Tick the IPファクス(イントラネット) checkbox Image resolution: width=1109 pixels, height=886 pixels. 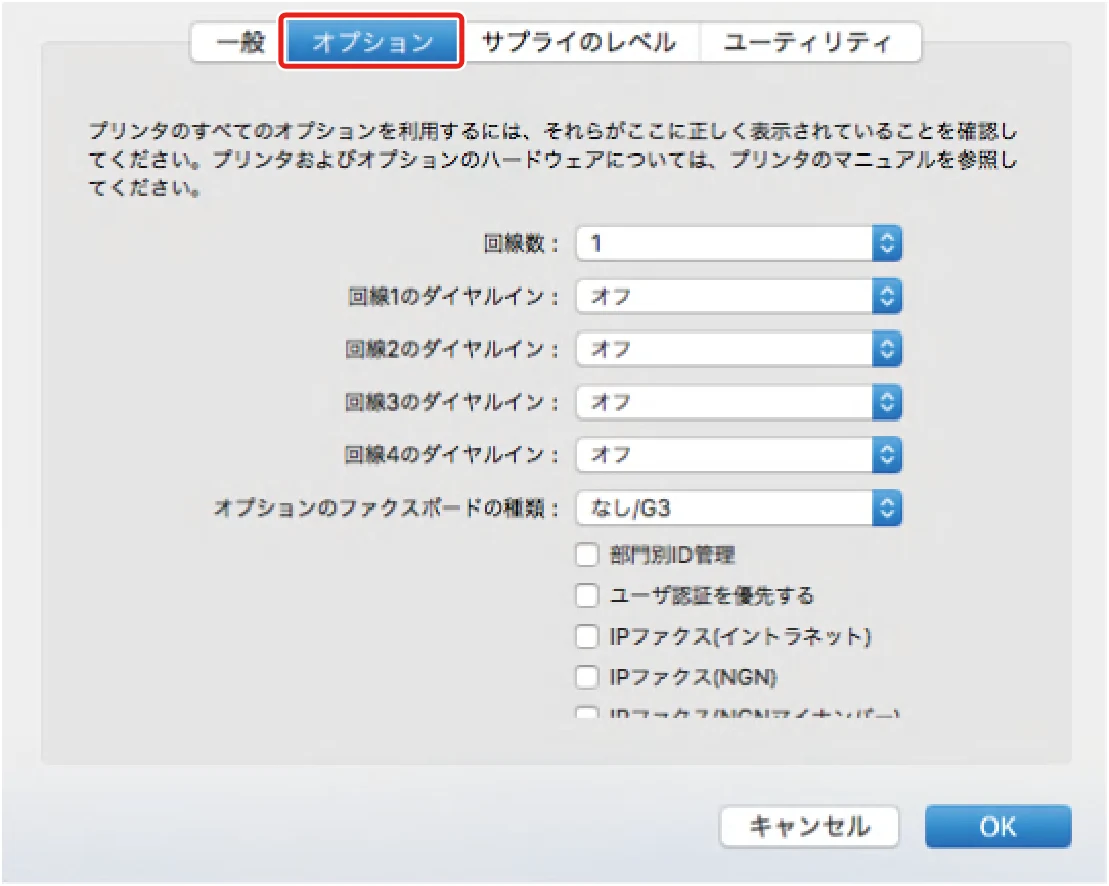587,636
